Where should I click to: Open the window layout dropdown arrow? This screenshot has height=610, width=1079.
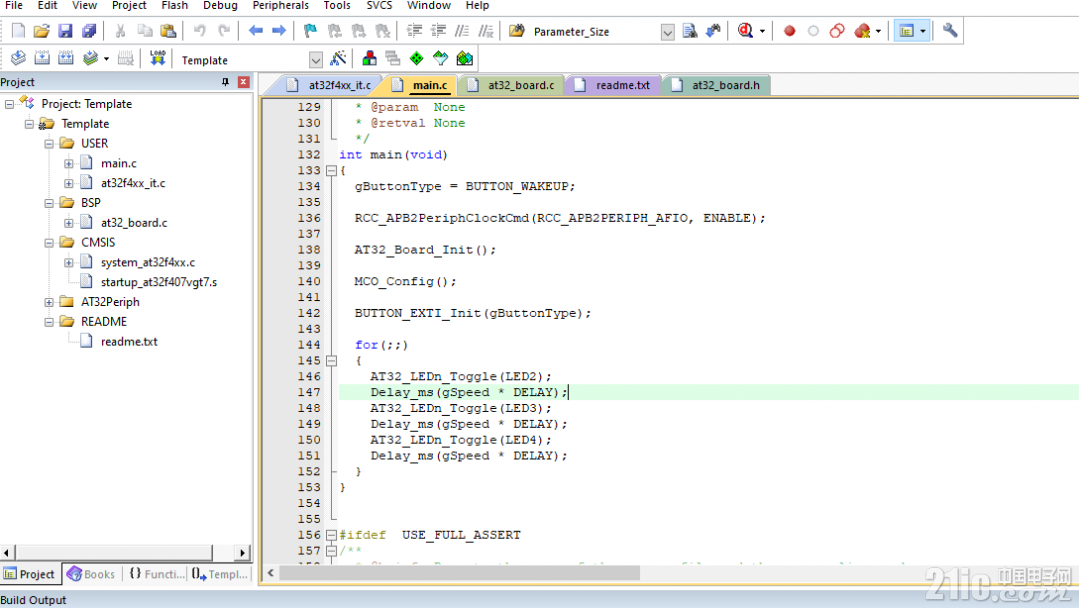[x=923, y=31]
